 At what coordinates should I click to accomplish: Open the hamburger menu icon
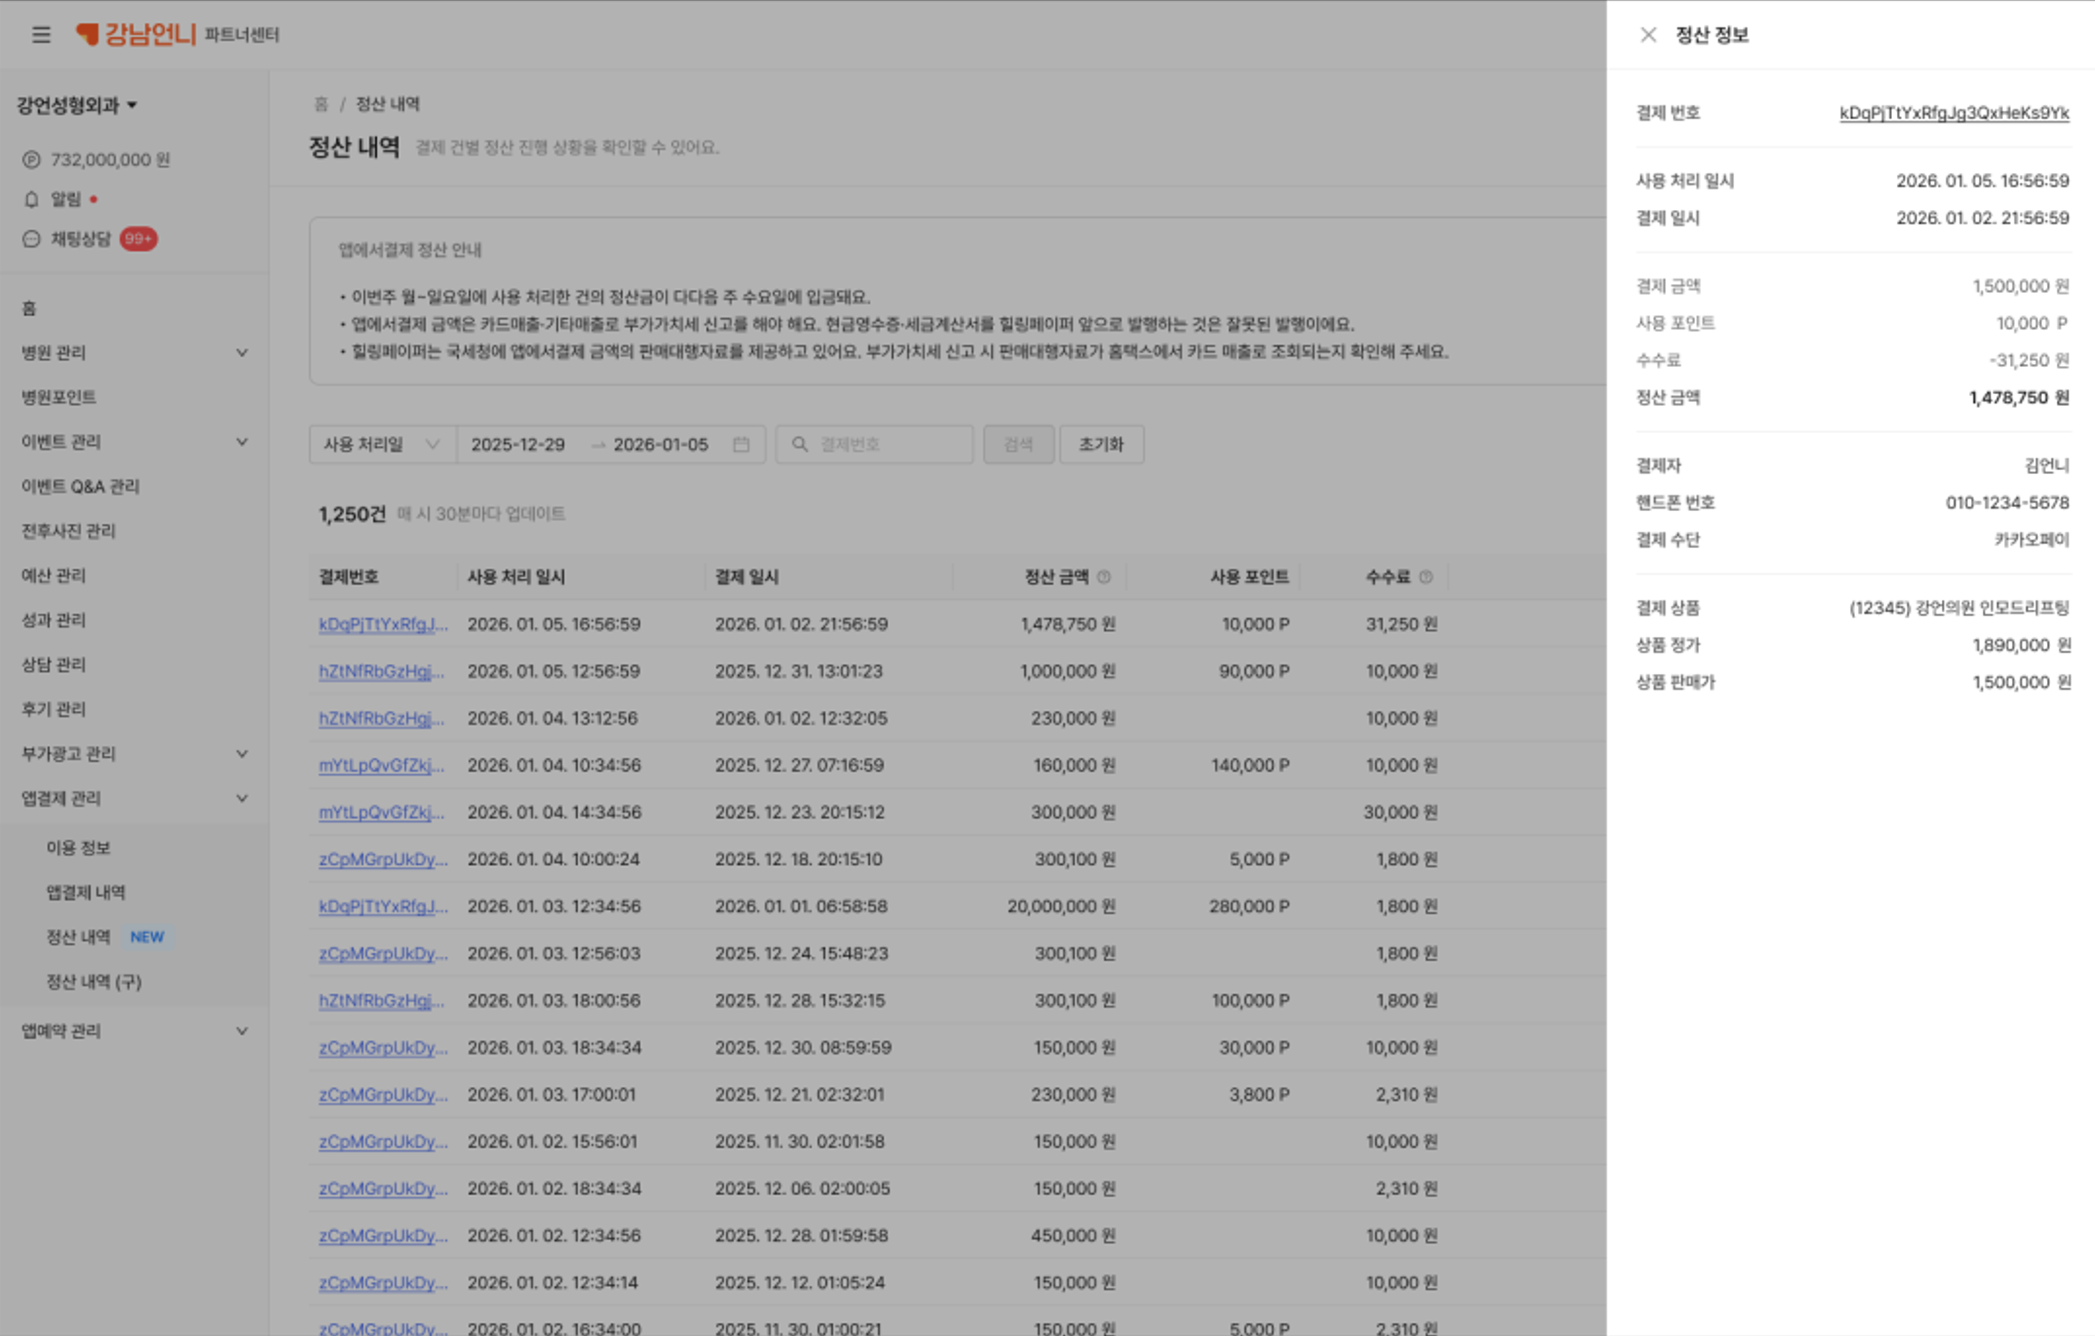point(41,35)
